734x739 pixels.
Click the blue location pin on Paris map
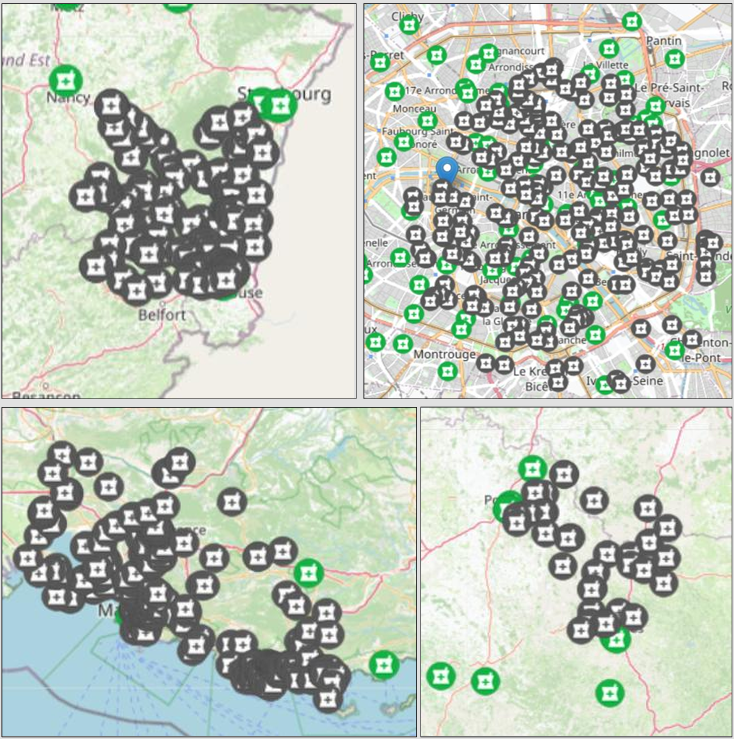448,170
